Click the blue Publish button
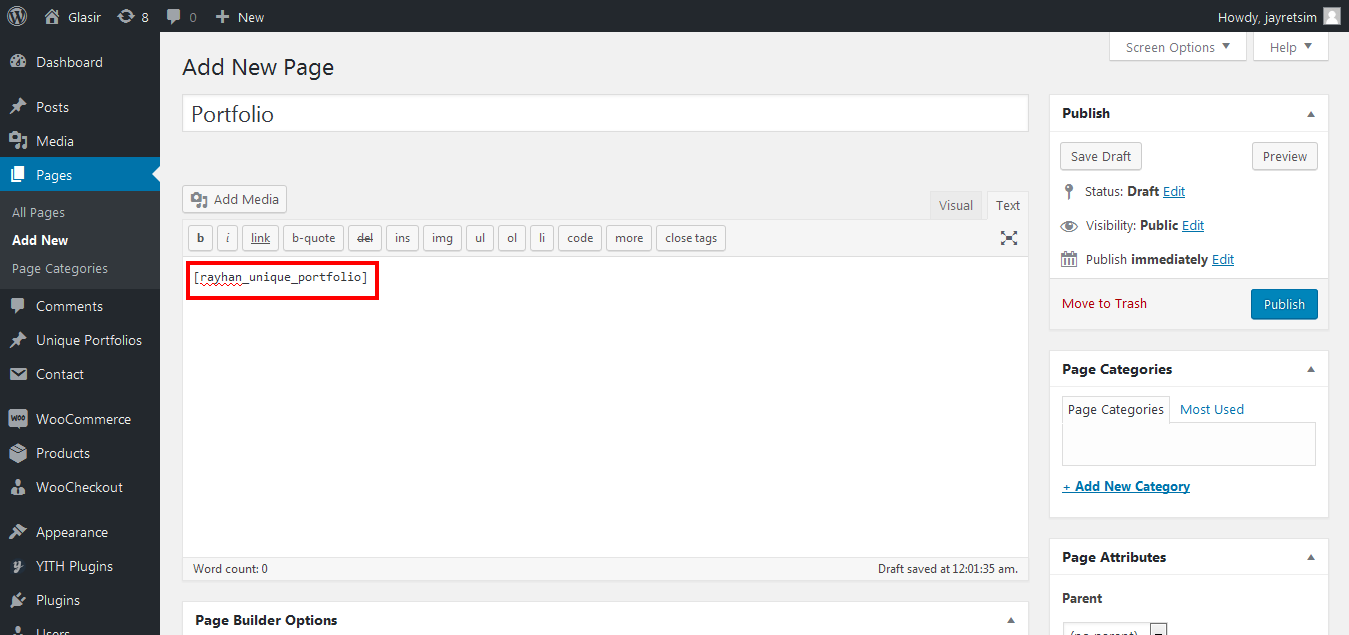The width and height of the screenshot is (1349, 635). (1284, 304)
